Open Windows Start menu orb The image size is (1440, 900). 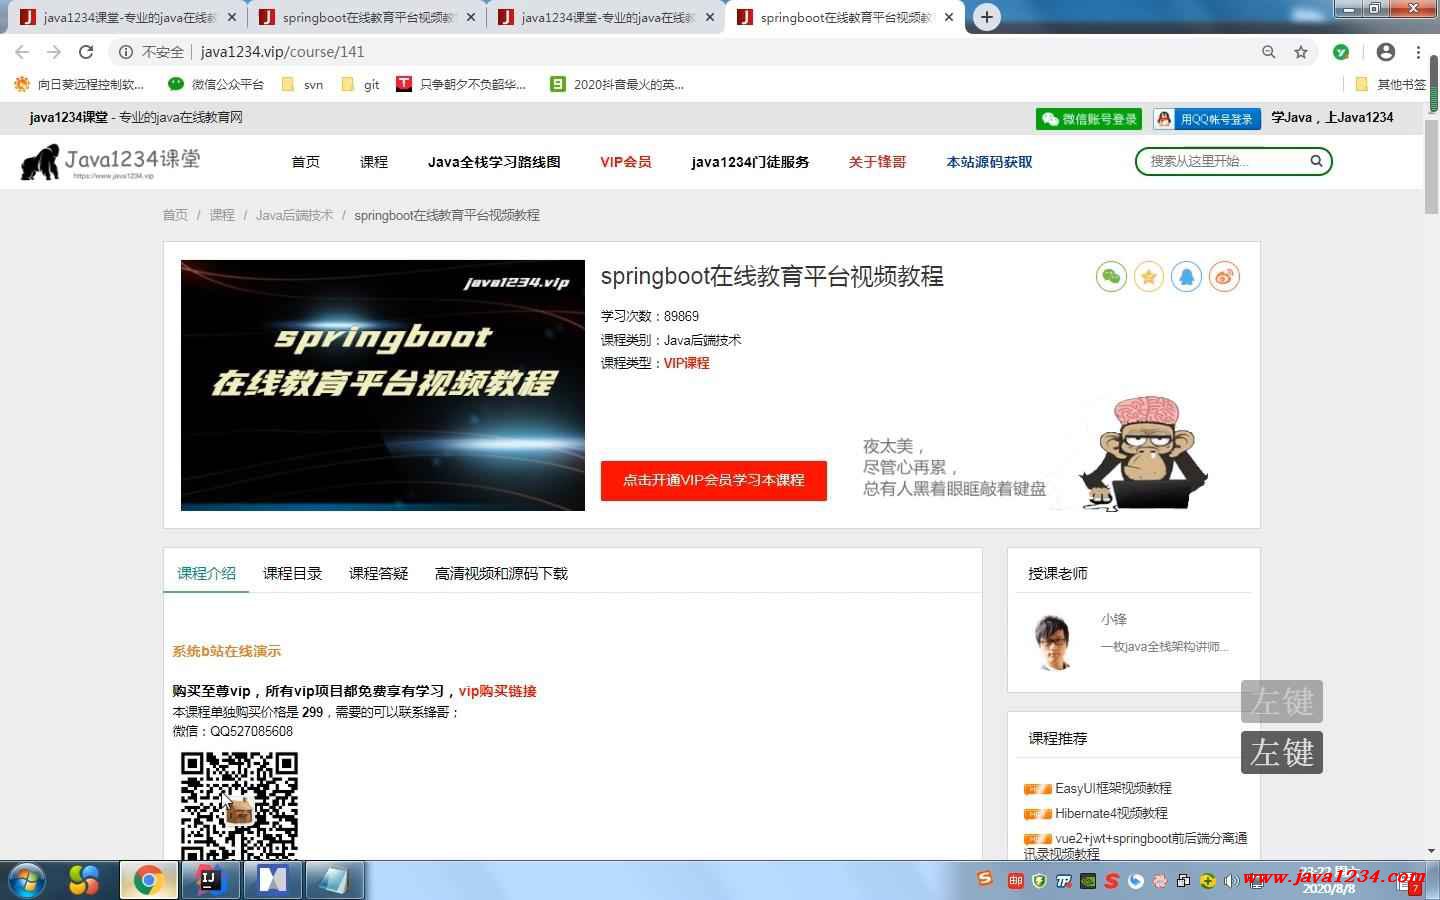[x=25, y=880]
